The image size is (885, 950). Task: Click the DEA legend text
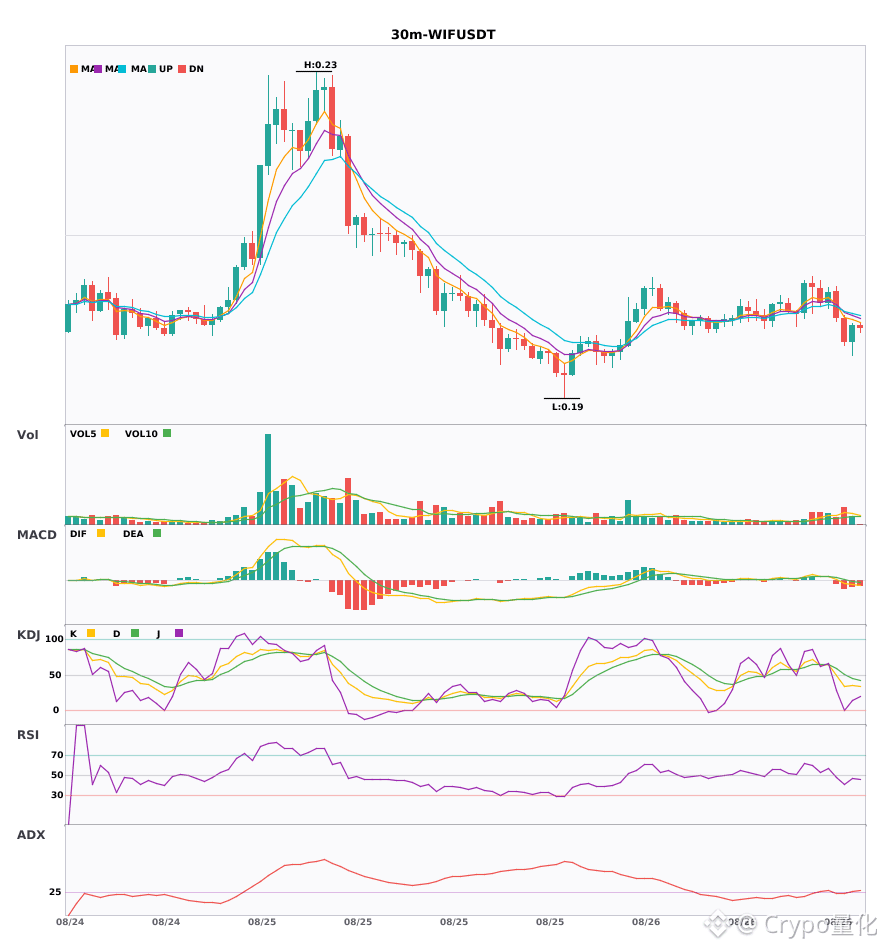[133, 534]
